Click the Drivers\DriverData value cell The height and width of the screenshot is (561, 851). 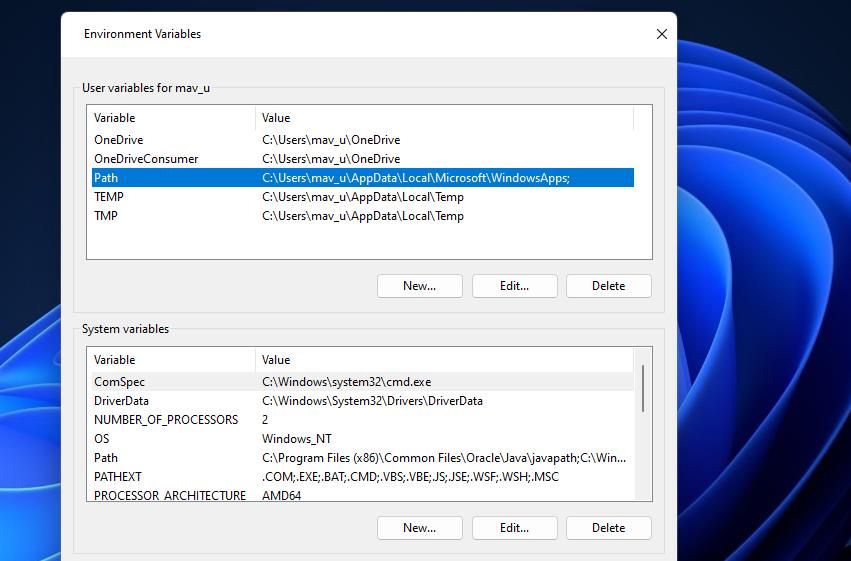[372, 401]
